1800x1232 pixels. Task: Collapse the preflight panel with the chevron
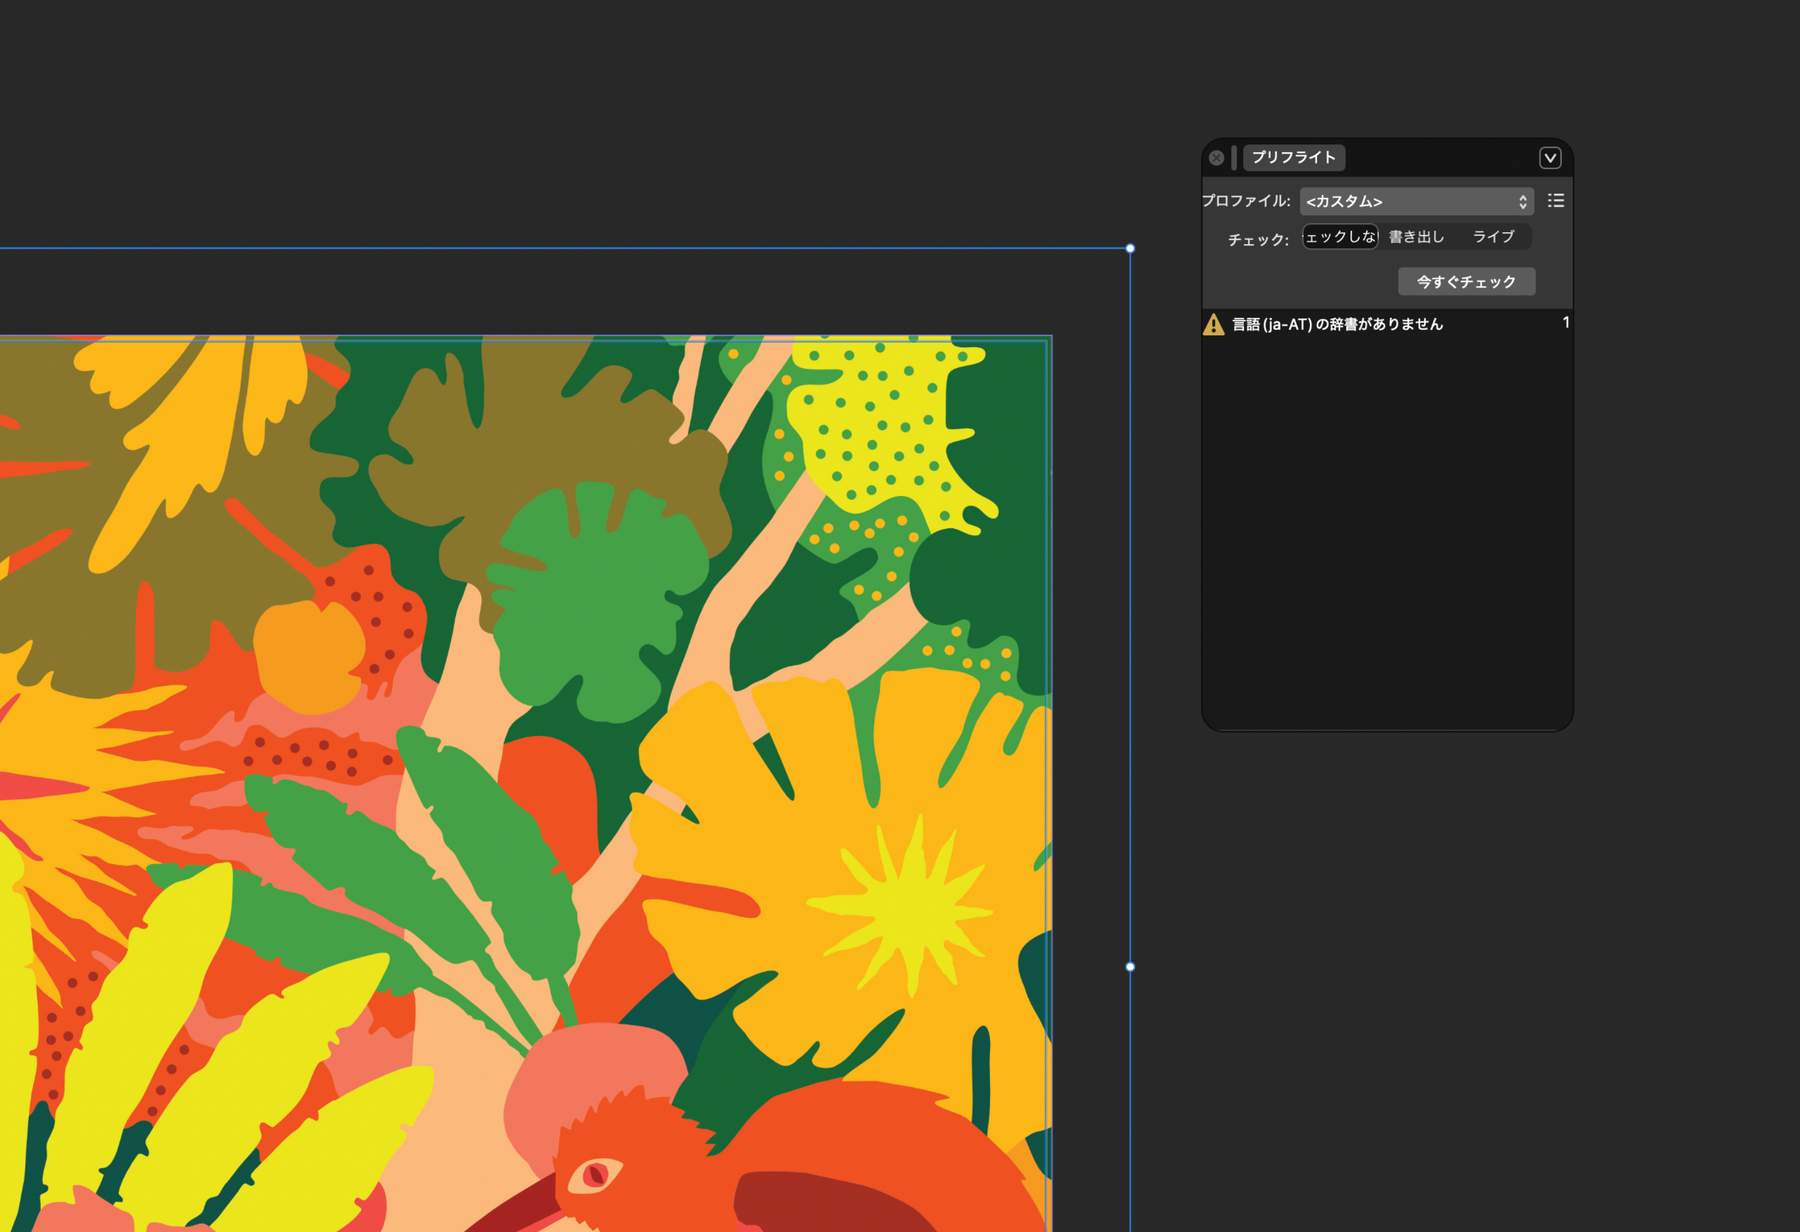[x=1550, y=158]
